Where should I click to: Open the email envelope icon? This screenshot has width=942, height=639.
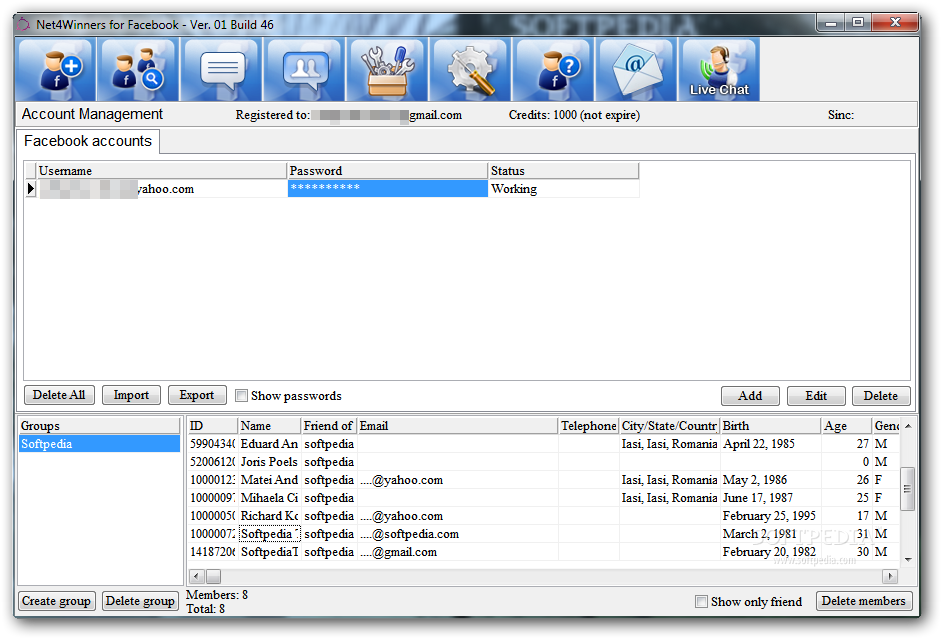(x=636, y=69)
